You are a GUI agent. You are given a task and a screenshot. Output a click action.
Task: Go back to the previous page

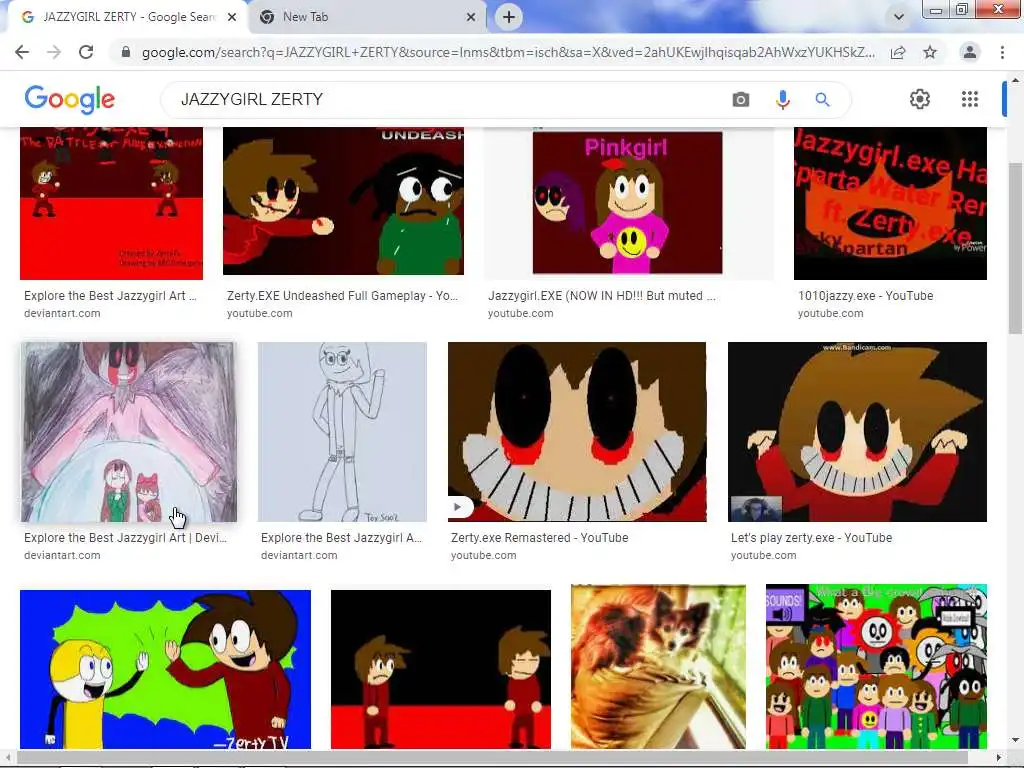point(22,52)
